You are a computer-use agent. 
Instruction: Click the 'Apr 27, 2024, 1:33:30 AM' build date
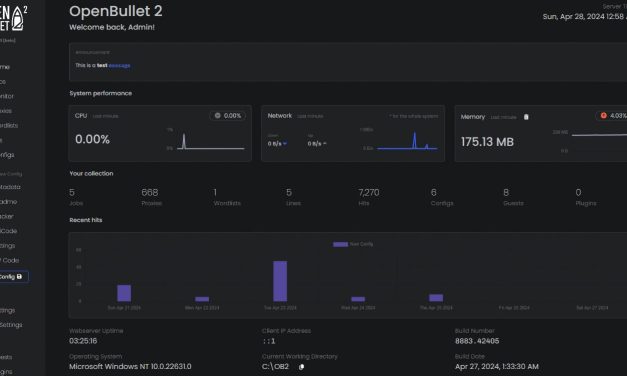pyautogui.click(x=497, y=366)
